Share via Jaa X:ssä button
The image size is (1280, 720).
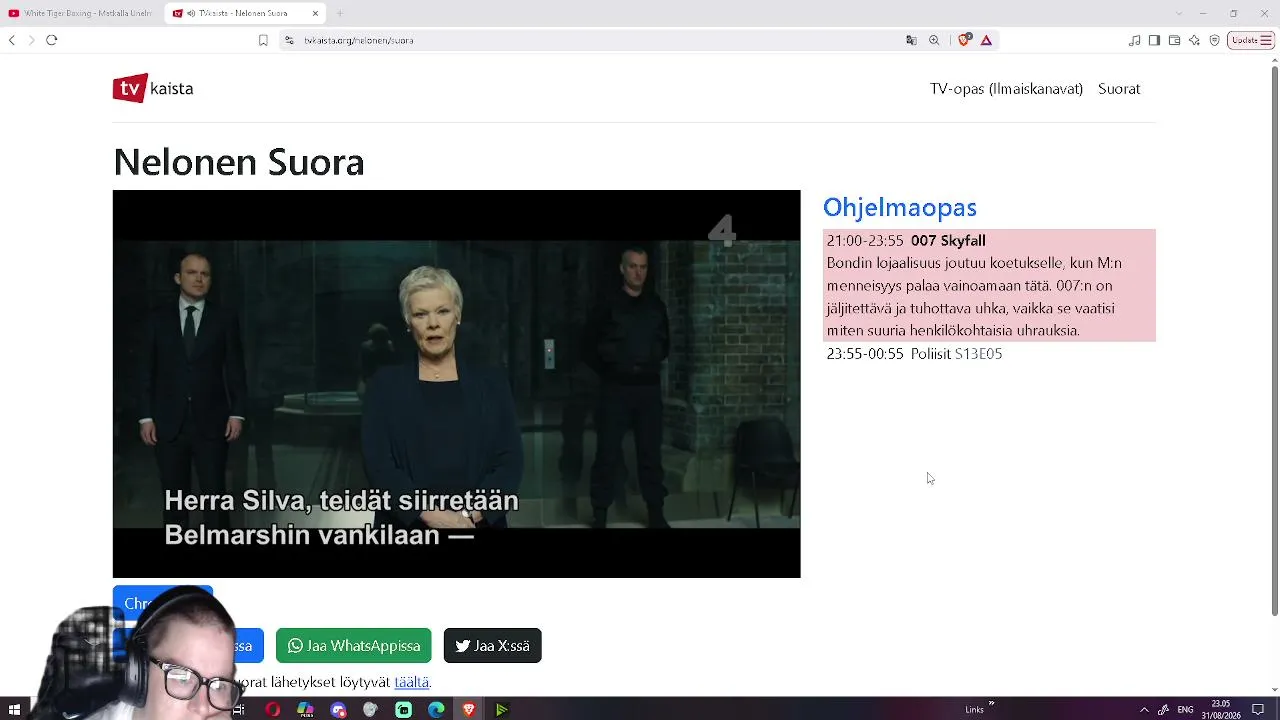492,646
